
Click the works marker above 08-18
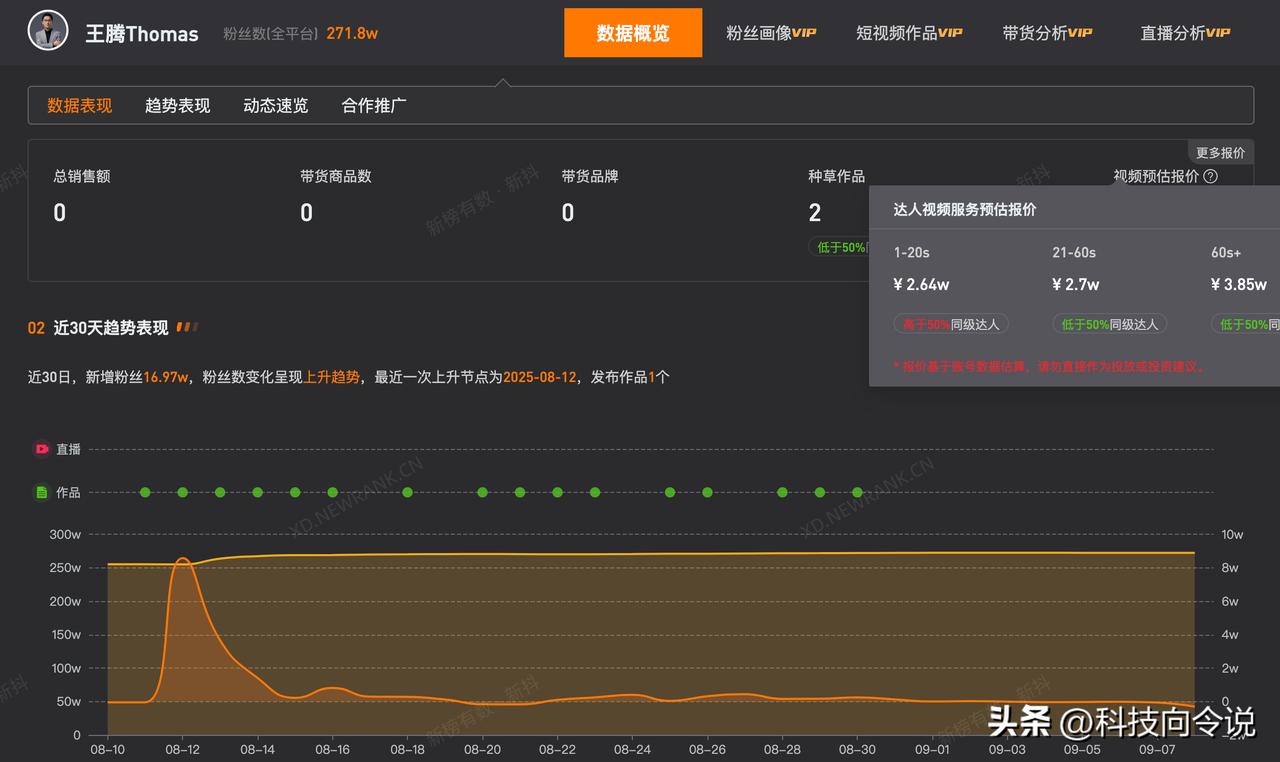click(407, 492)
